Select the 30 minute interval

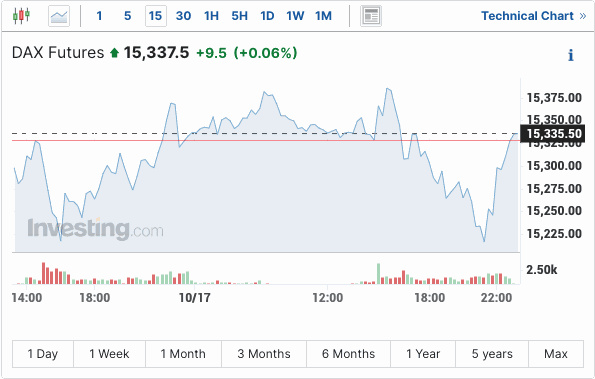[x=183, y=16]
